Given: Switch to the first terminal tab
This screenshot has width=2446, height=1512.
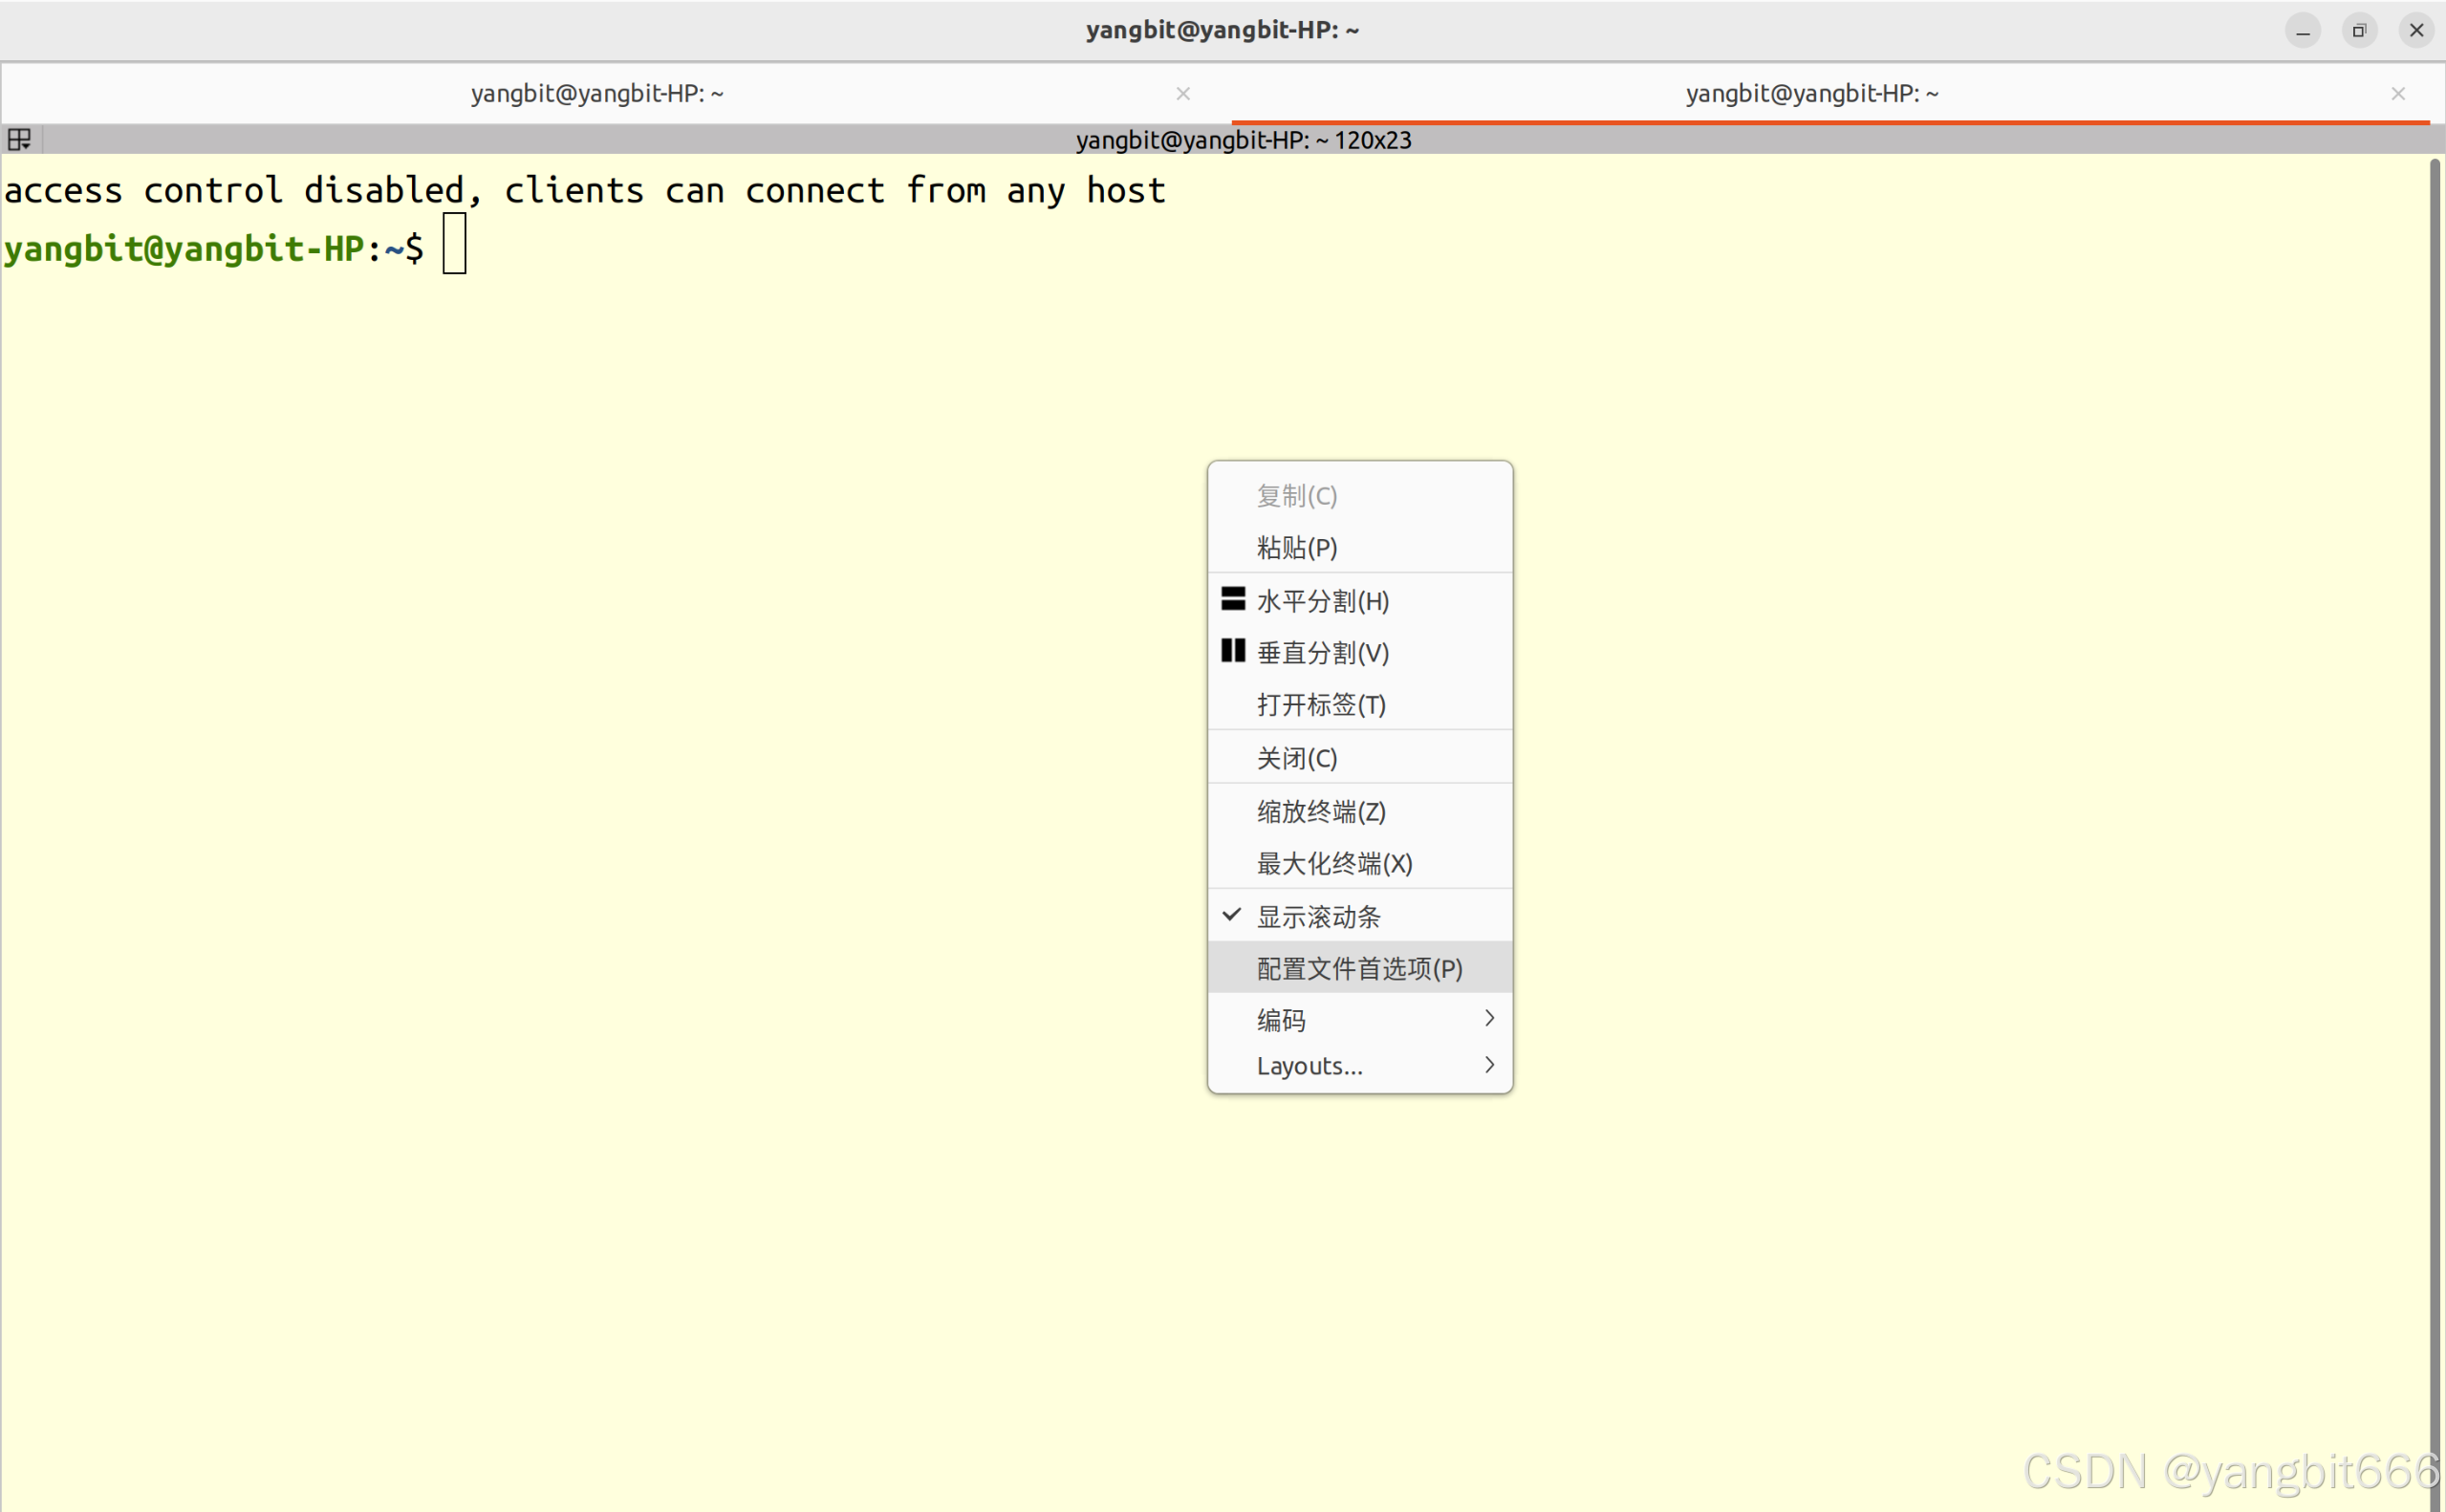Looking at the screenshot, I should point(597,93).
